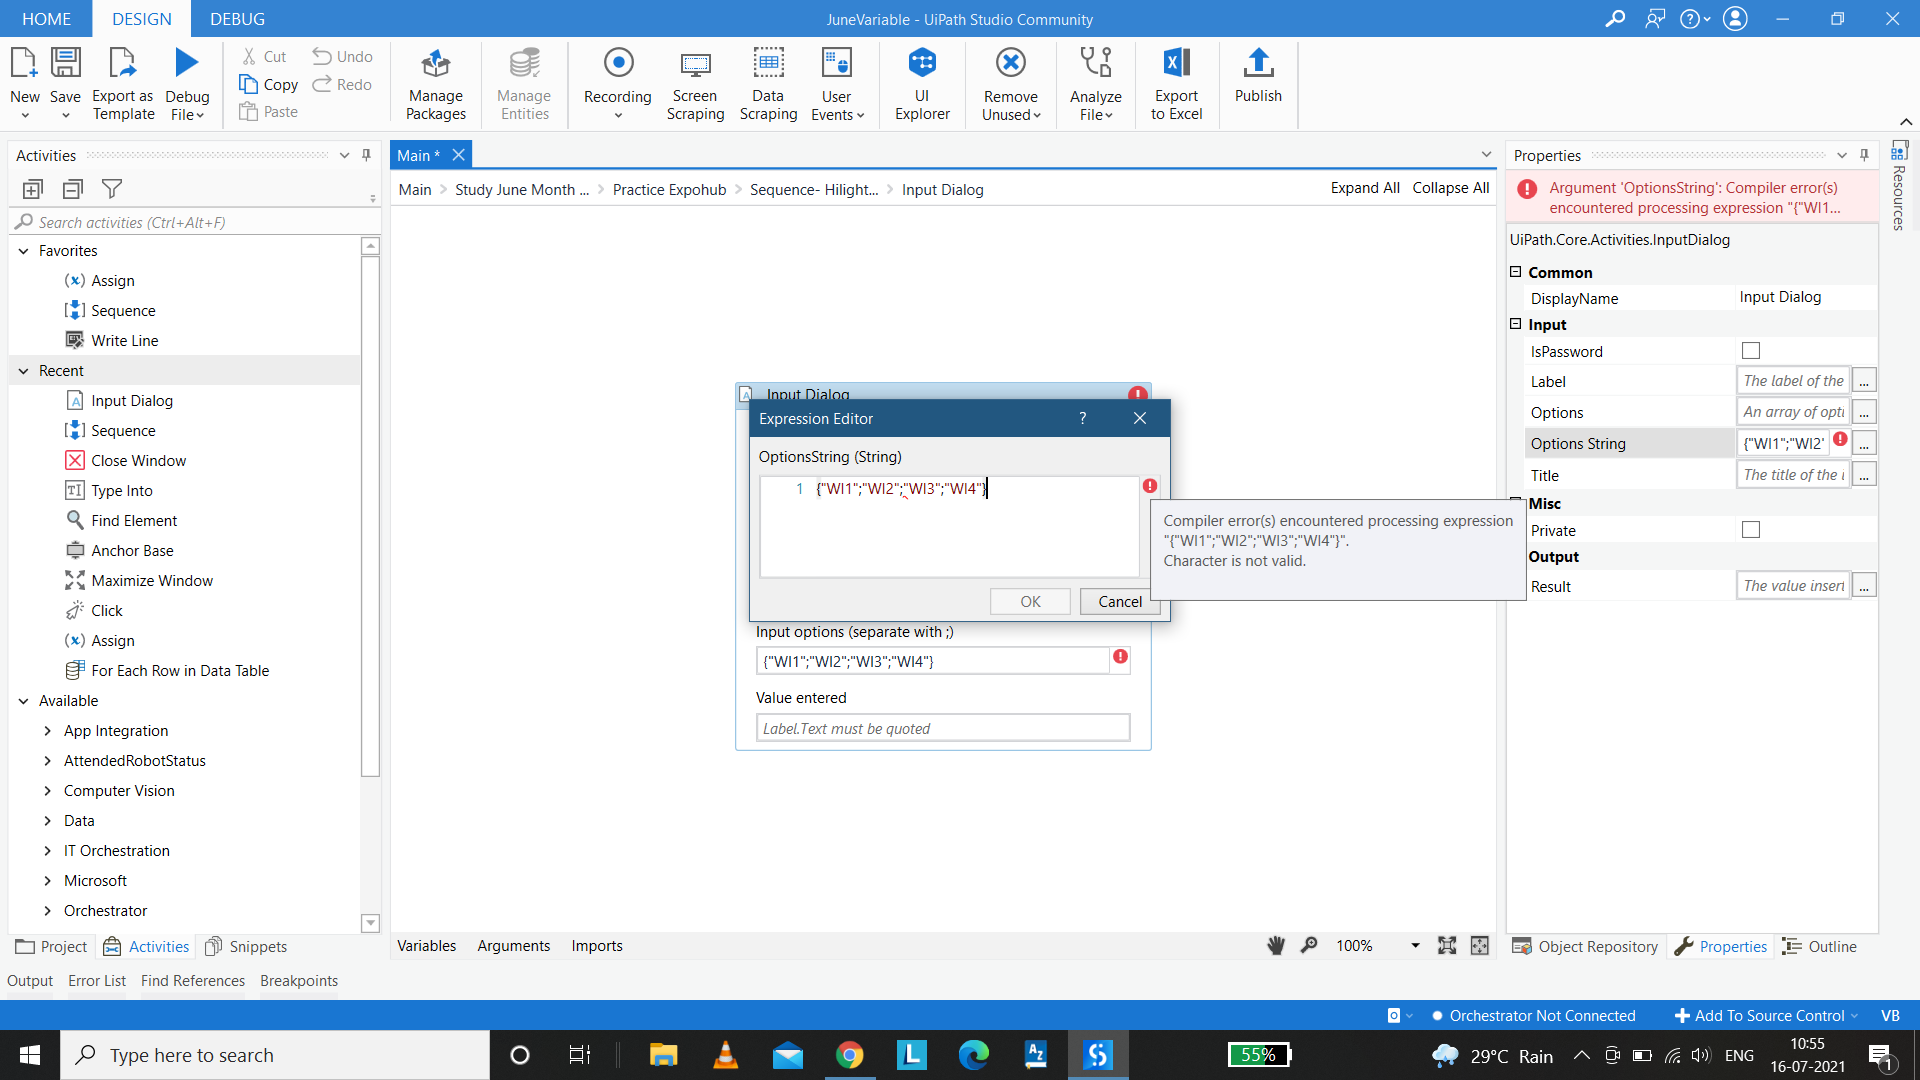The image size is (1920, 1080).
Task: Check the Private checkbox under Misc
Action: [x=1750, y=529]
